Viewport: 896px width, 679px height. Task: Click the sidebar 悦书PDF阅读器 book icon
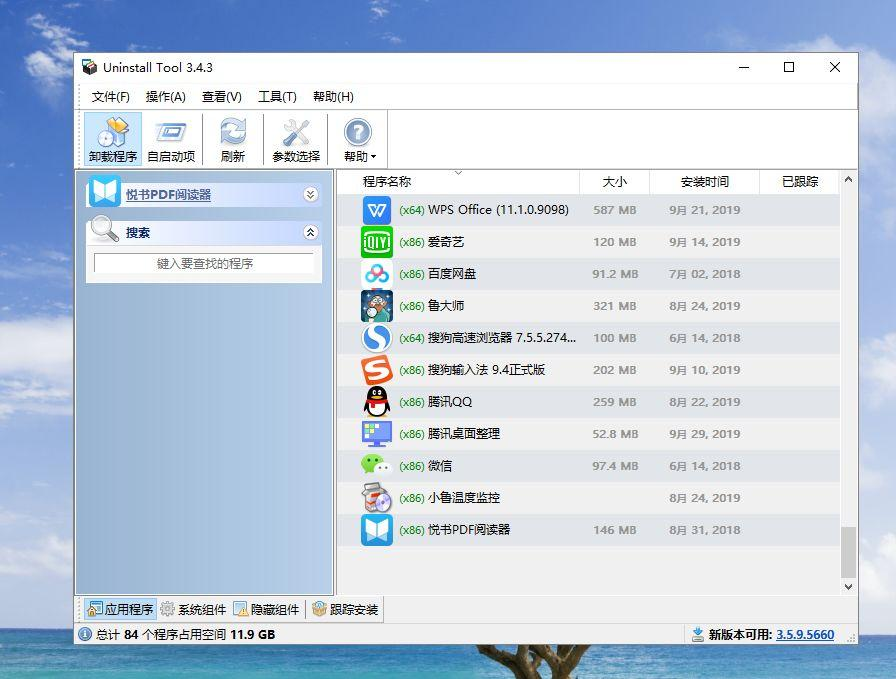pyautogui.click(x=104, y=192)
